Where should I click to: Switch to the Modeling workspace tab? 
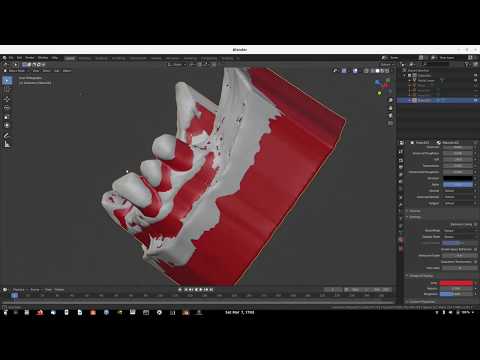(85, 58)
